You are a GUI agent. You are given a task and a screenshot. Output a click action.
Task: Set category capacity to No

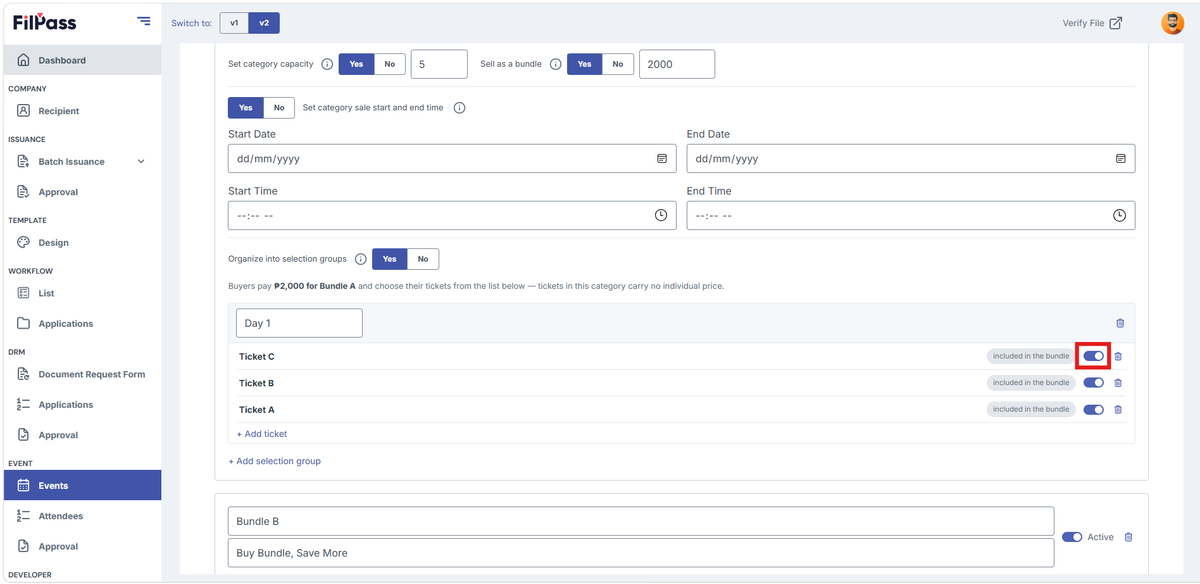[389, 64]
